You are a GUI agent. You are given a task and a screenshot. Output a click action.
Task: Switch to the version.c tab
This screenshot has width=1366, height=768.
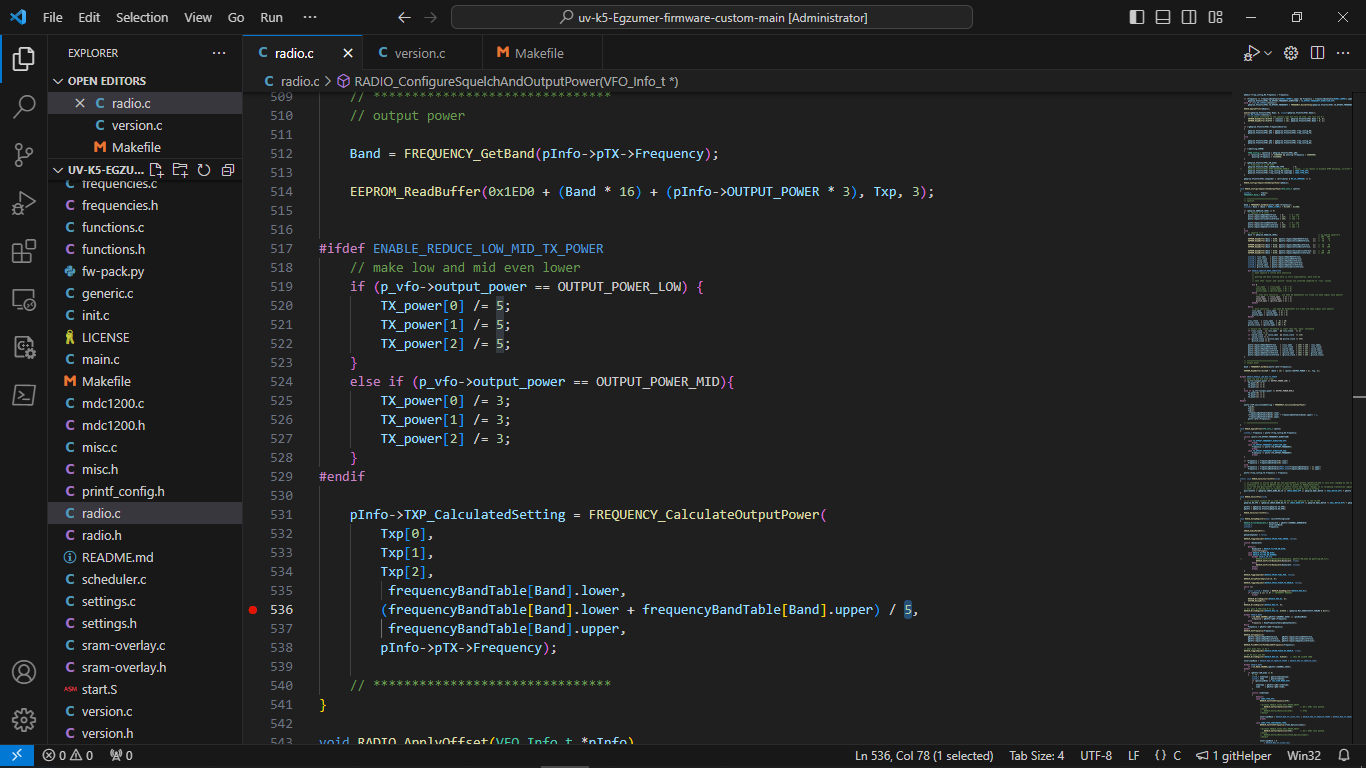(x=420, y=53)
